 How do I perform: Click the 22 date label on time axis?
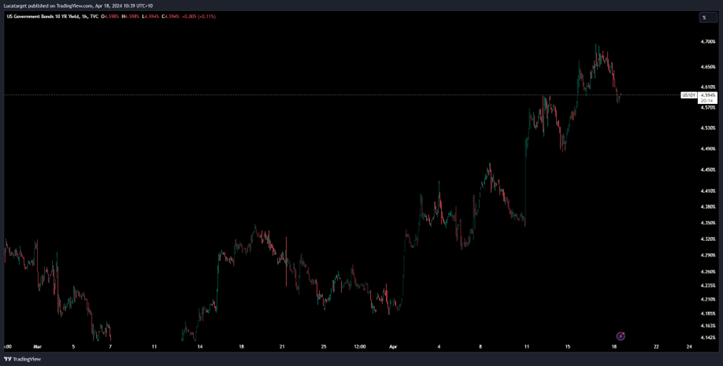click(656, 346)
